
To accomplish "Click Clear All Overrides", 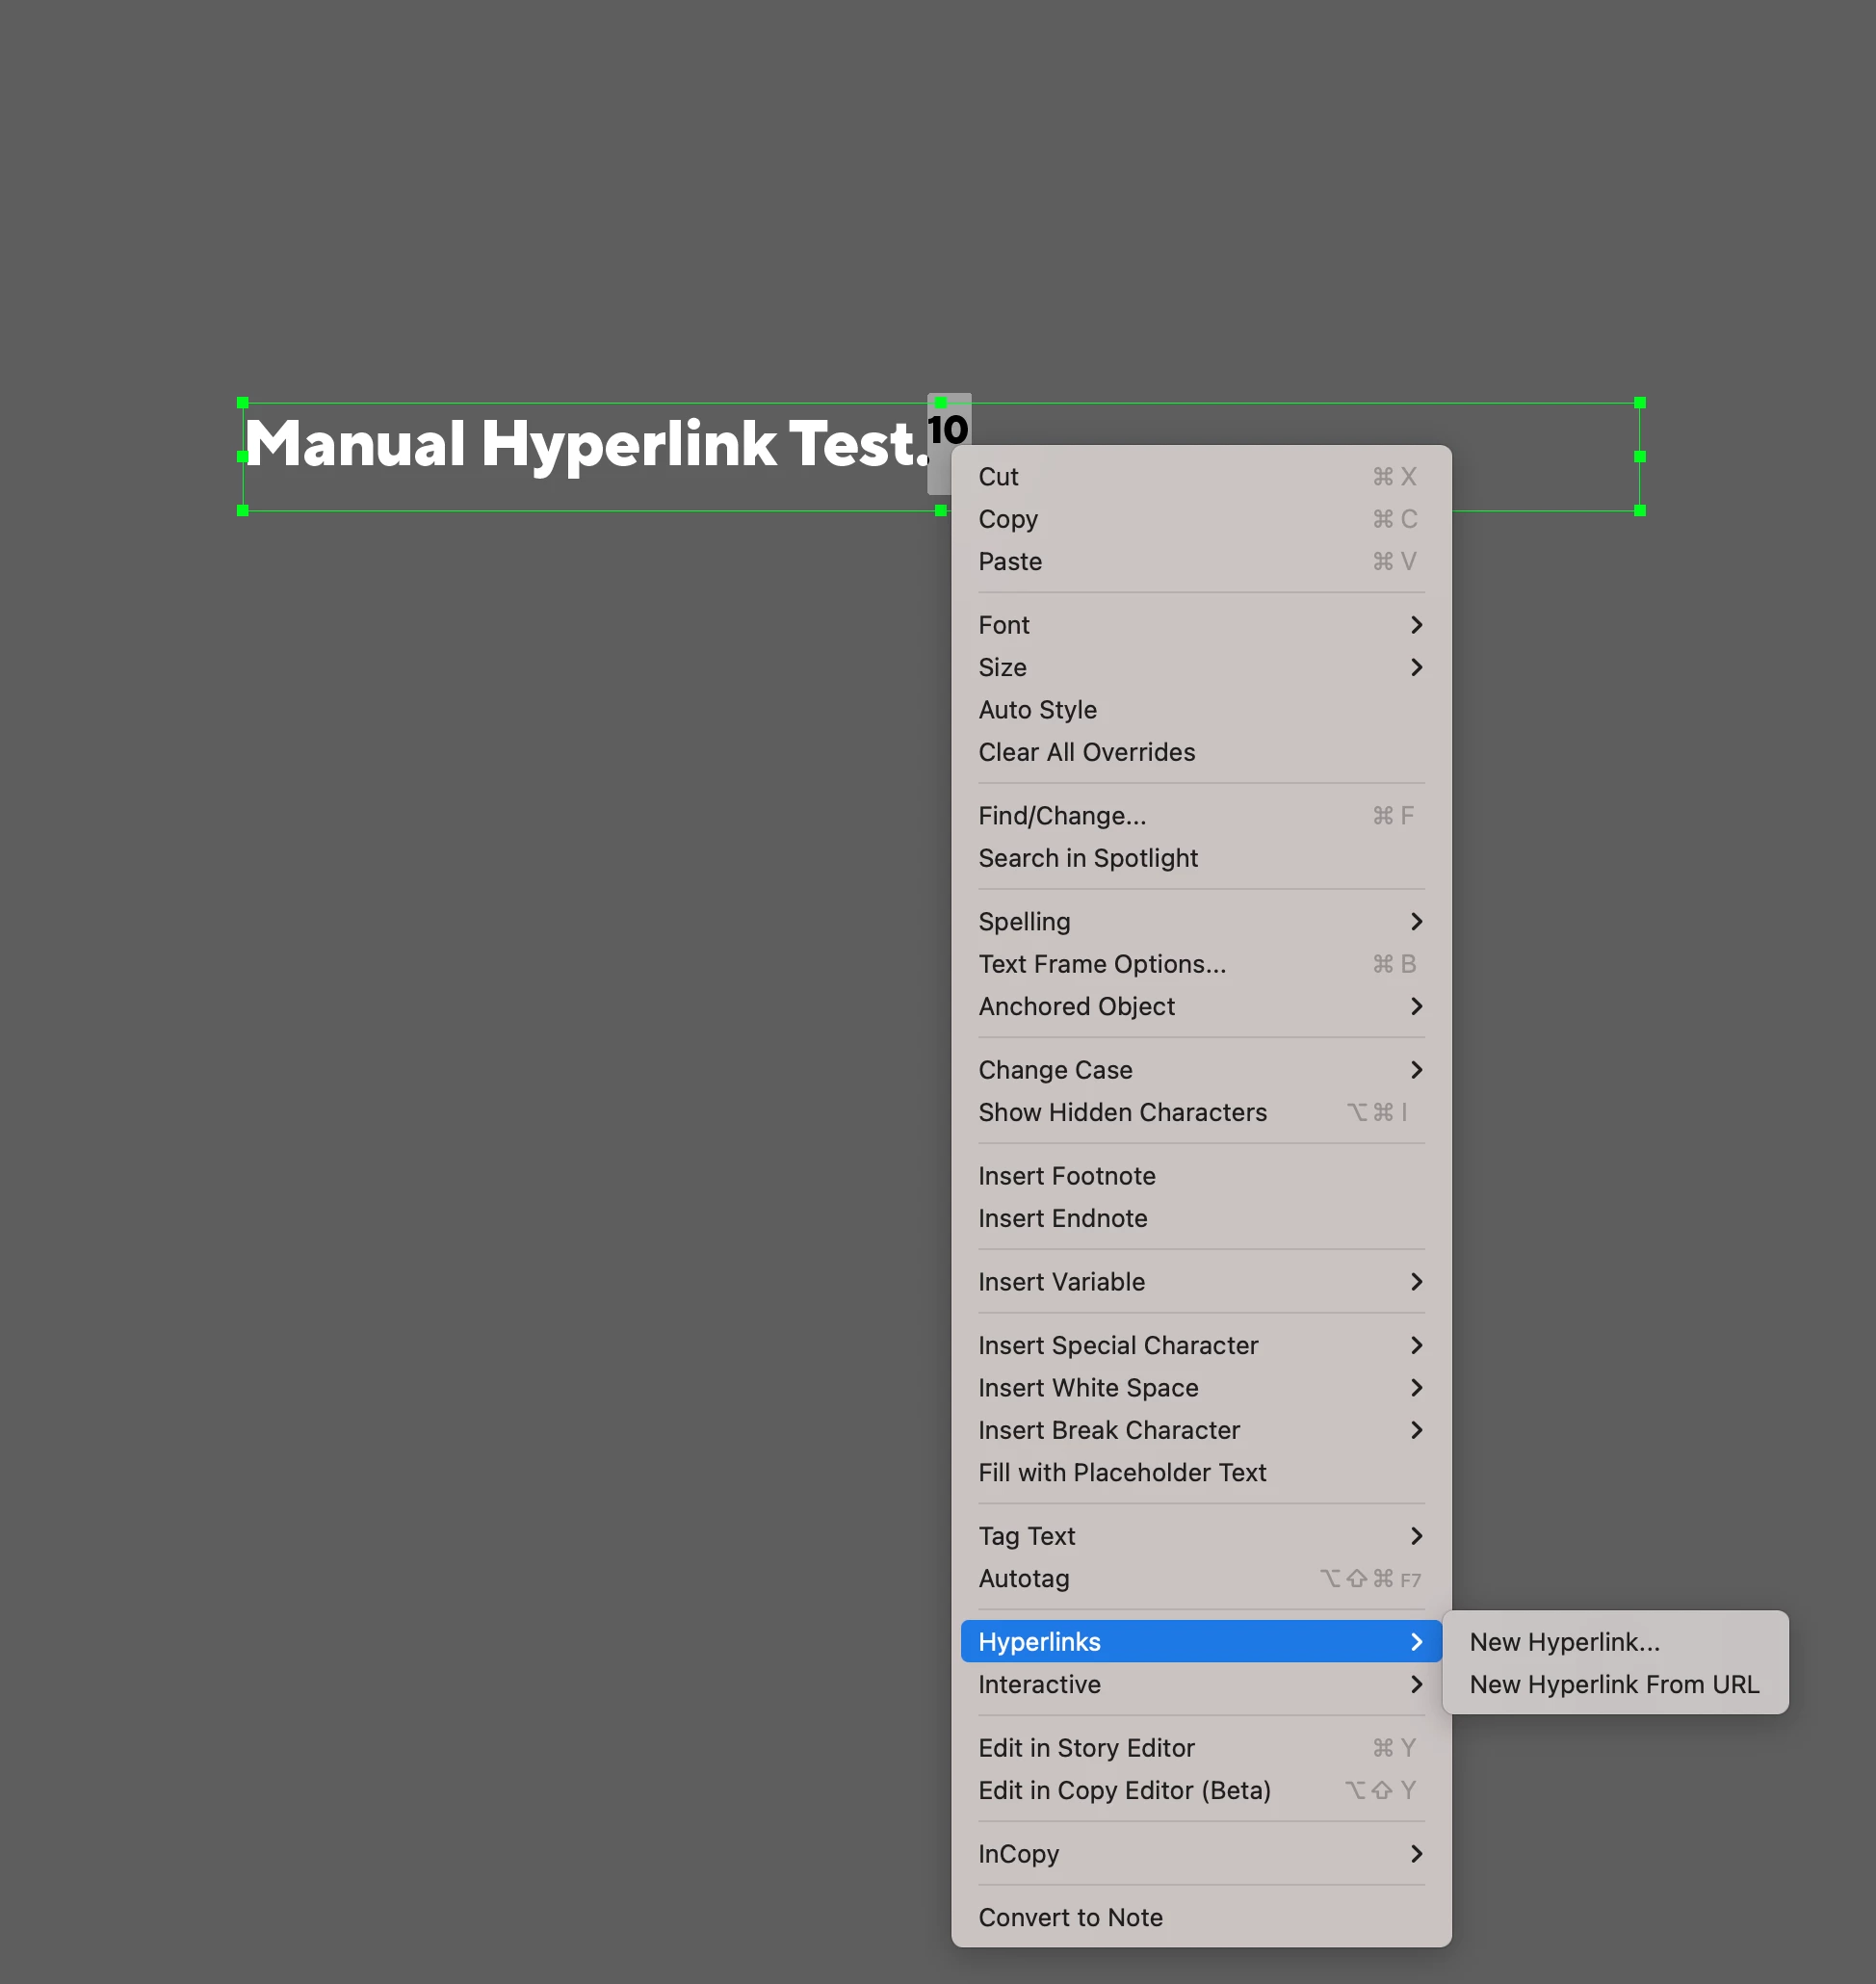I will 1086,752.
